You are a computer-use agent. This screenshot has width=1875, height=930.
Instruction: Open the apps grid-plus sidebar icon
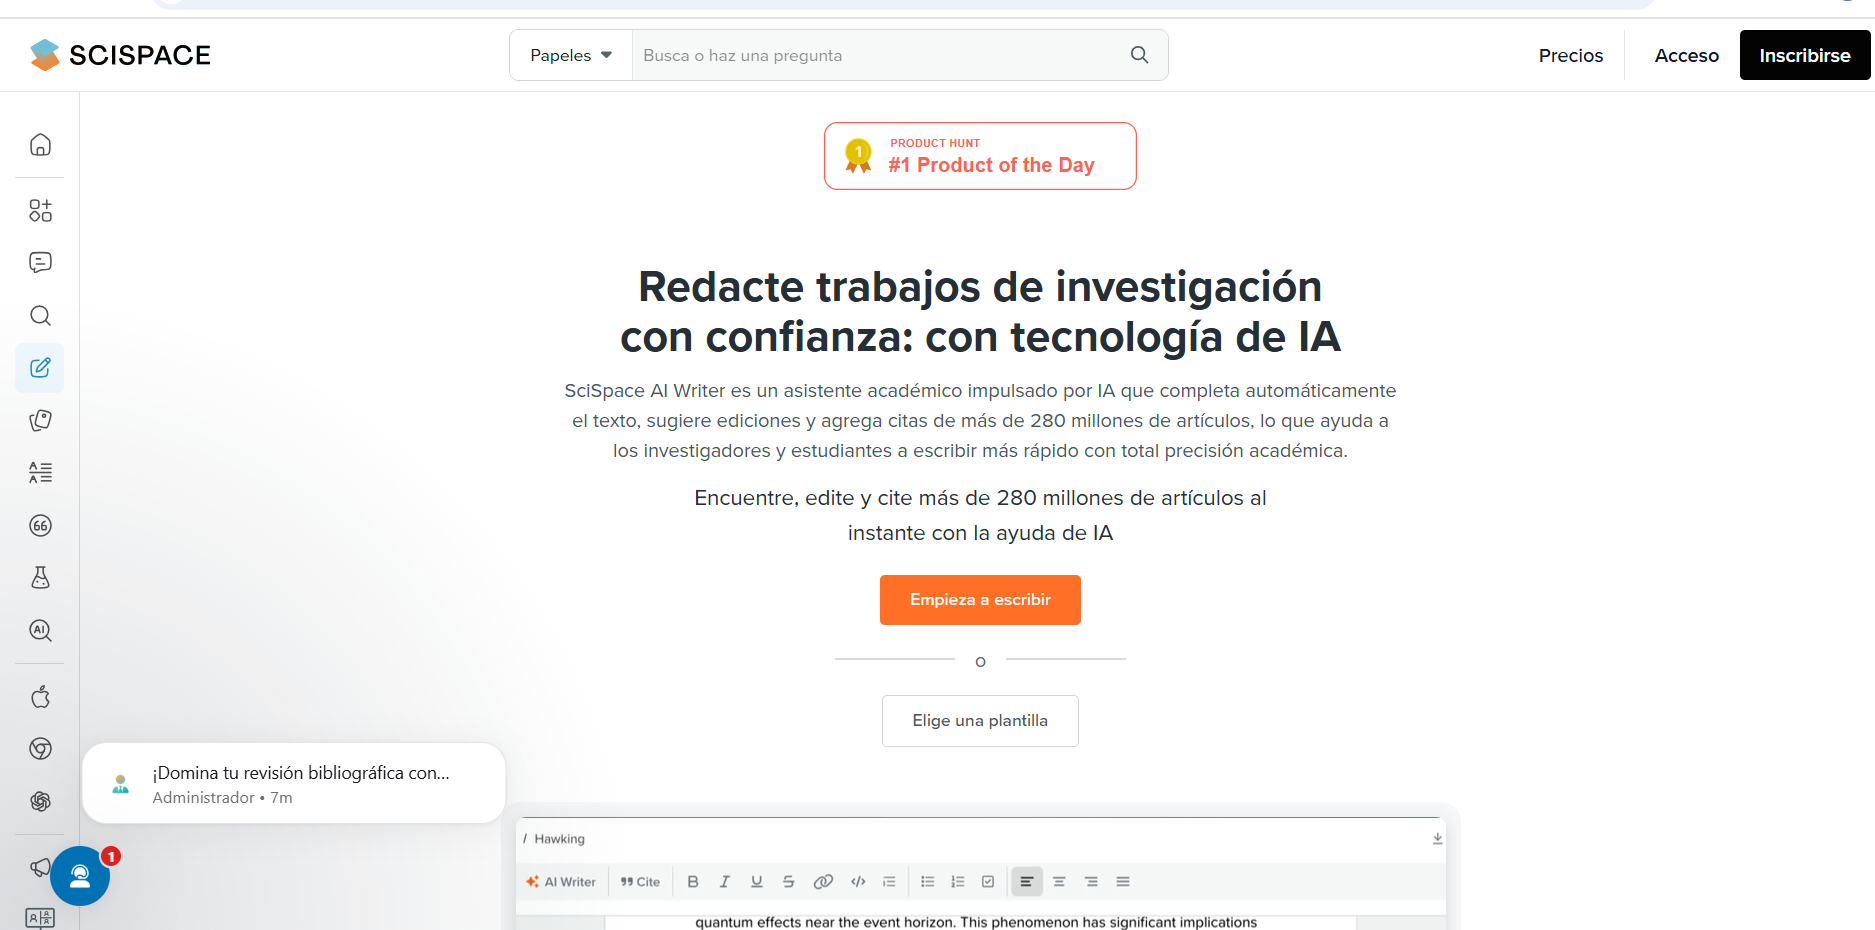click(x=40, y=210)
